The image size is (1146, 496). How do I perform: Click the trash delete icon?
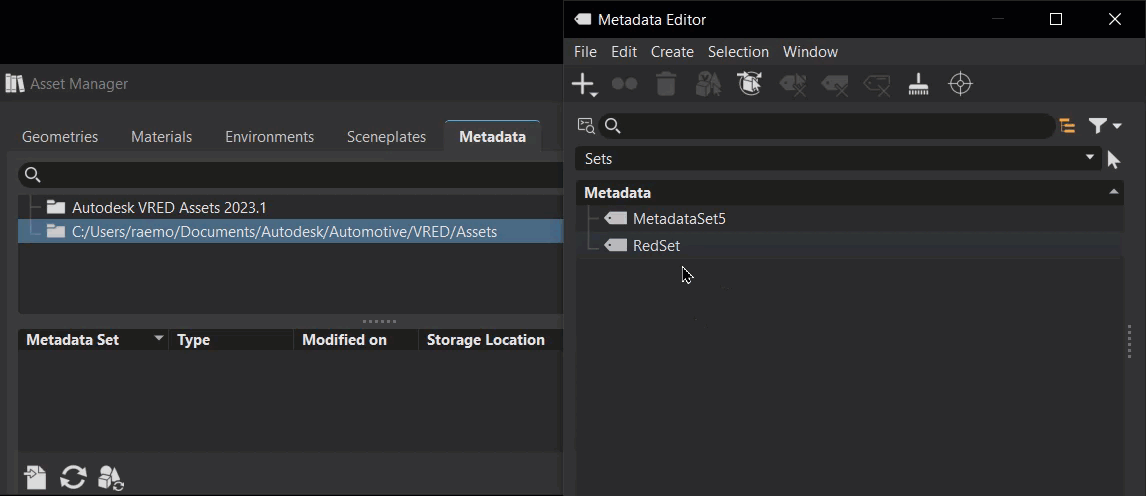[x=666, y=86]
